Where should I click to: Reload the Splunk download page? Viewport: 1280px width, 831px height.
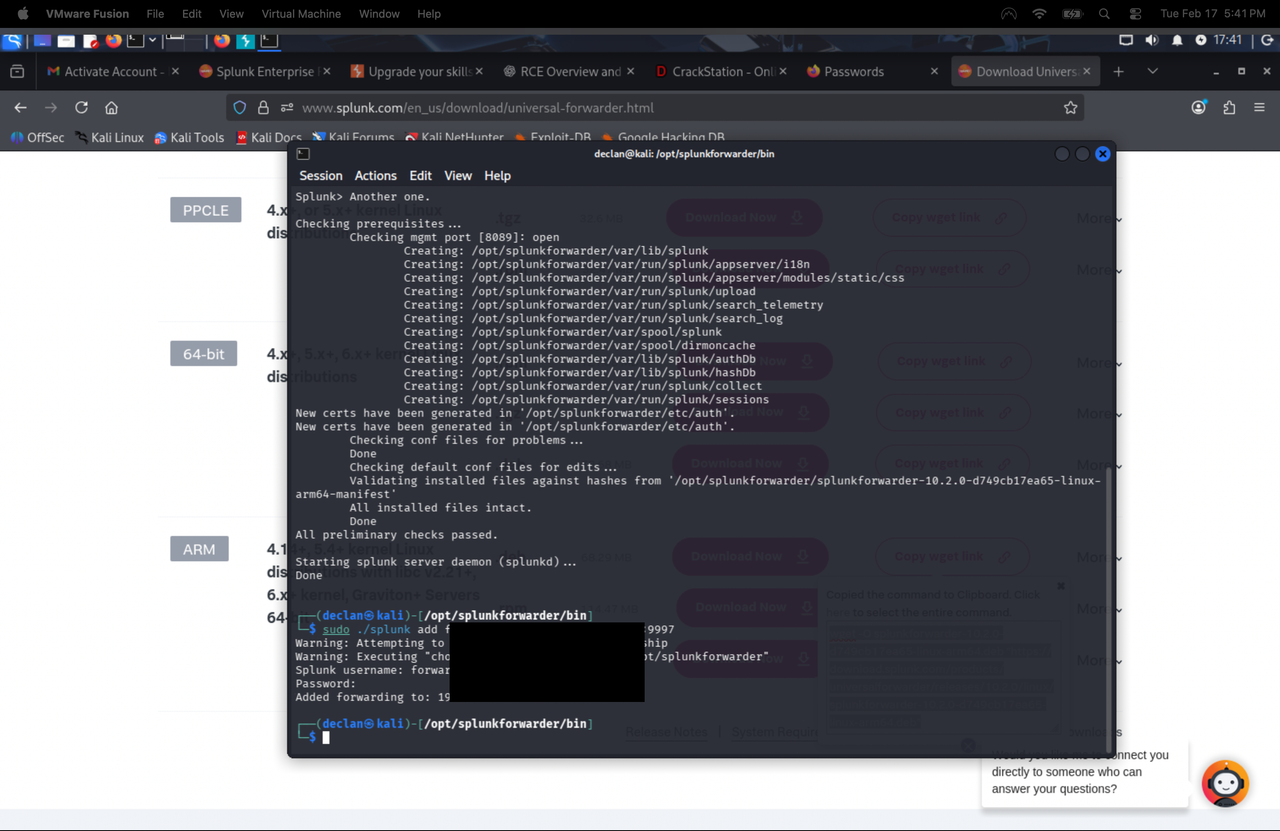click(81, 107)
